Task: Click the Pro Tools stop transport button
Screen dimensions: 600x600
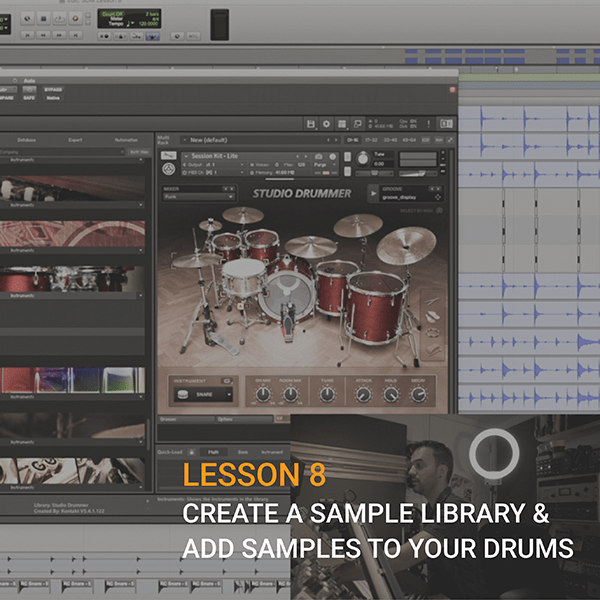Action: [x=43, y=18]
